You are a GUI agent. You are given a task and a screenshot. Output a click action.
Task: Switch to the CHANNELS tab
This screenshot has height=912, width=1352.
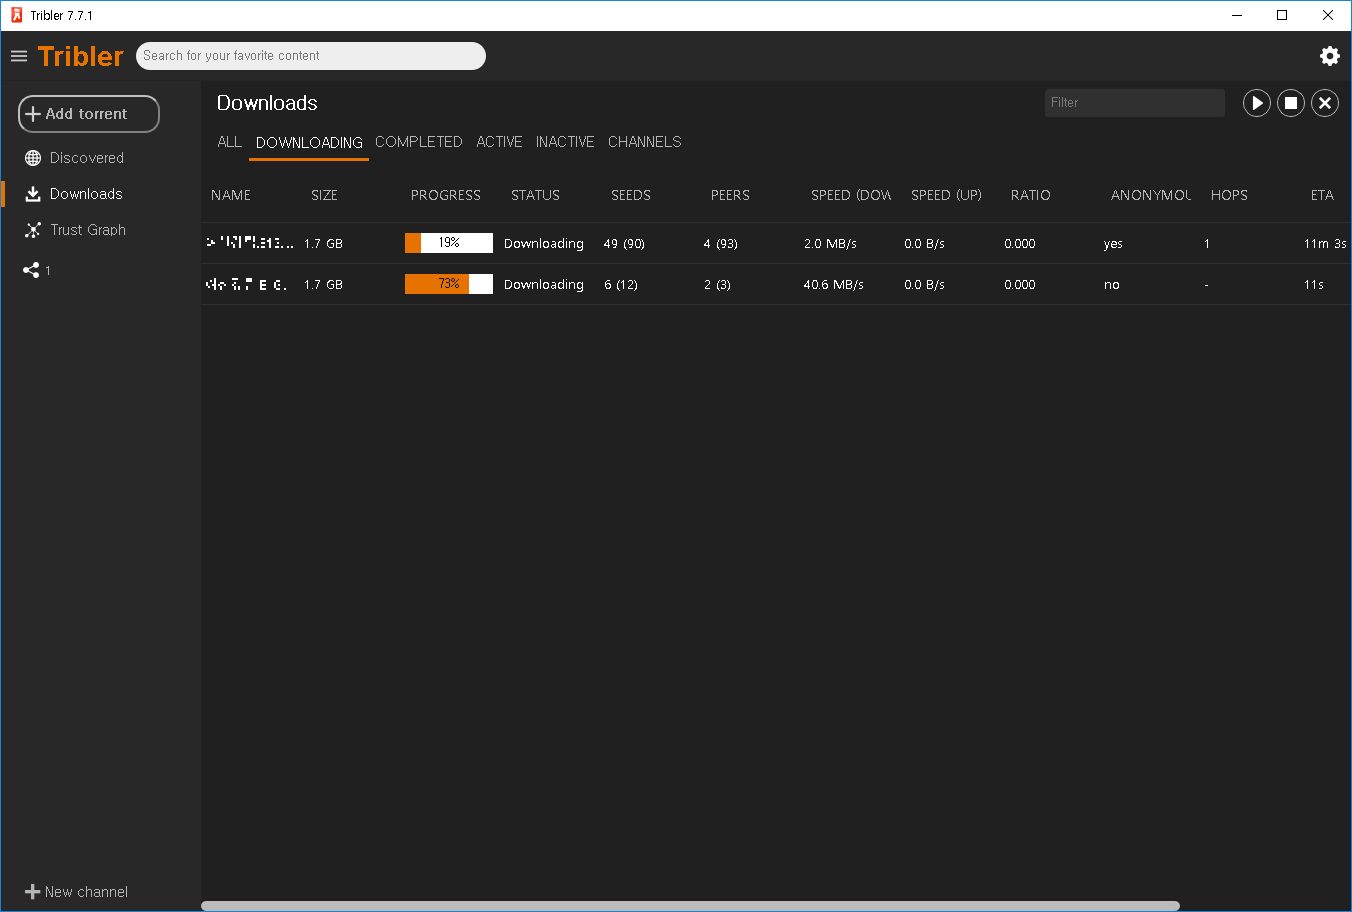click(645, 142)
